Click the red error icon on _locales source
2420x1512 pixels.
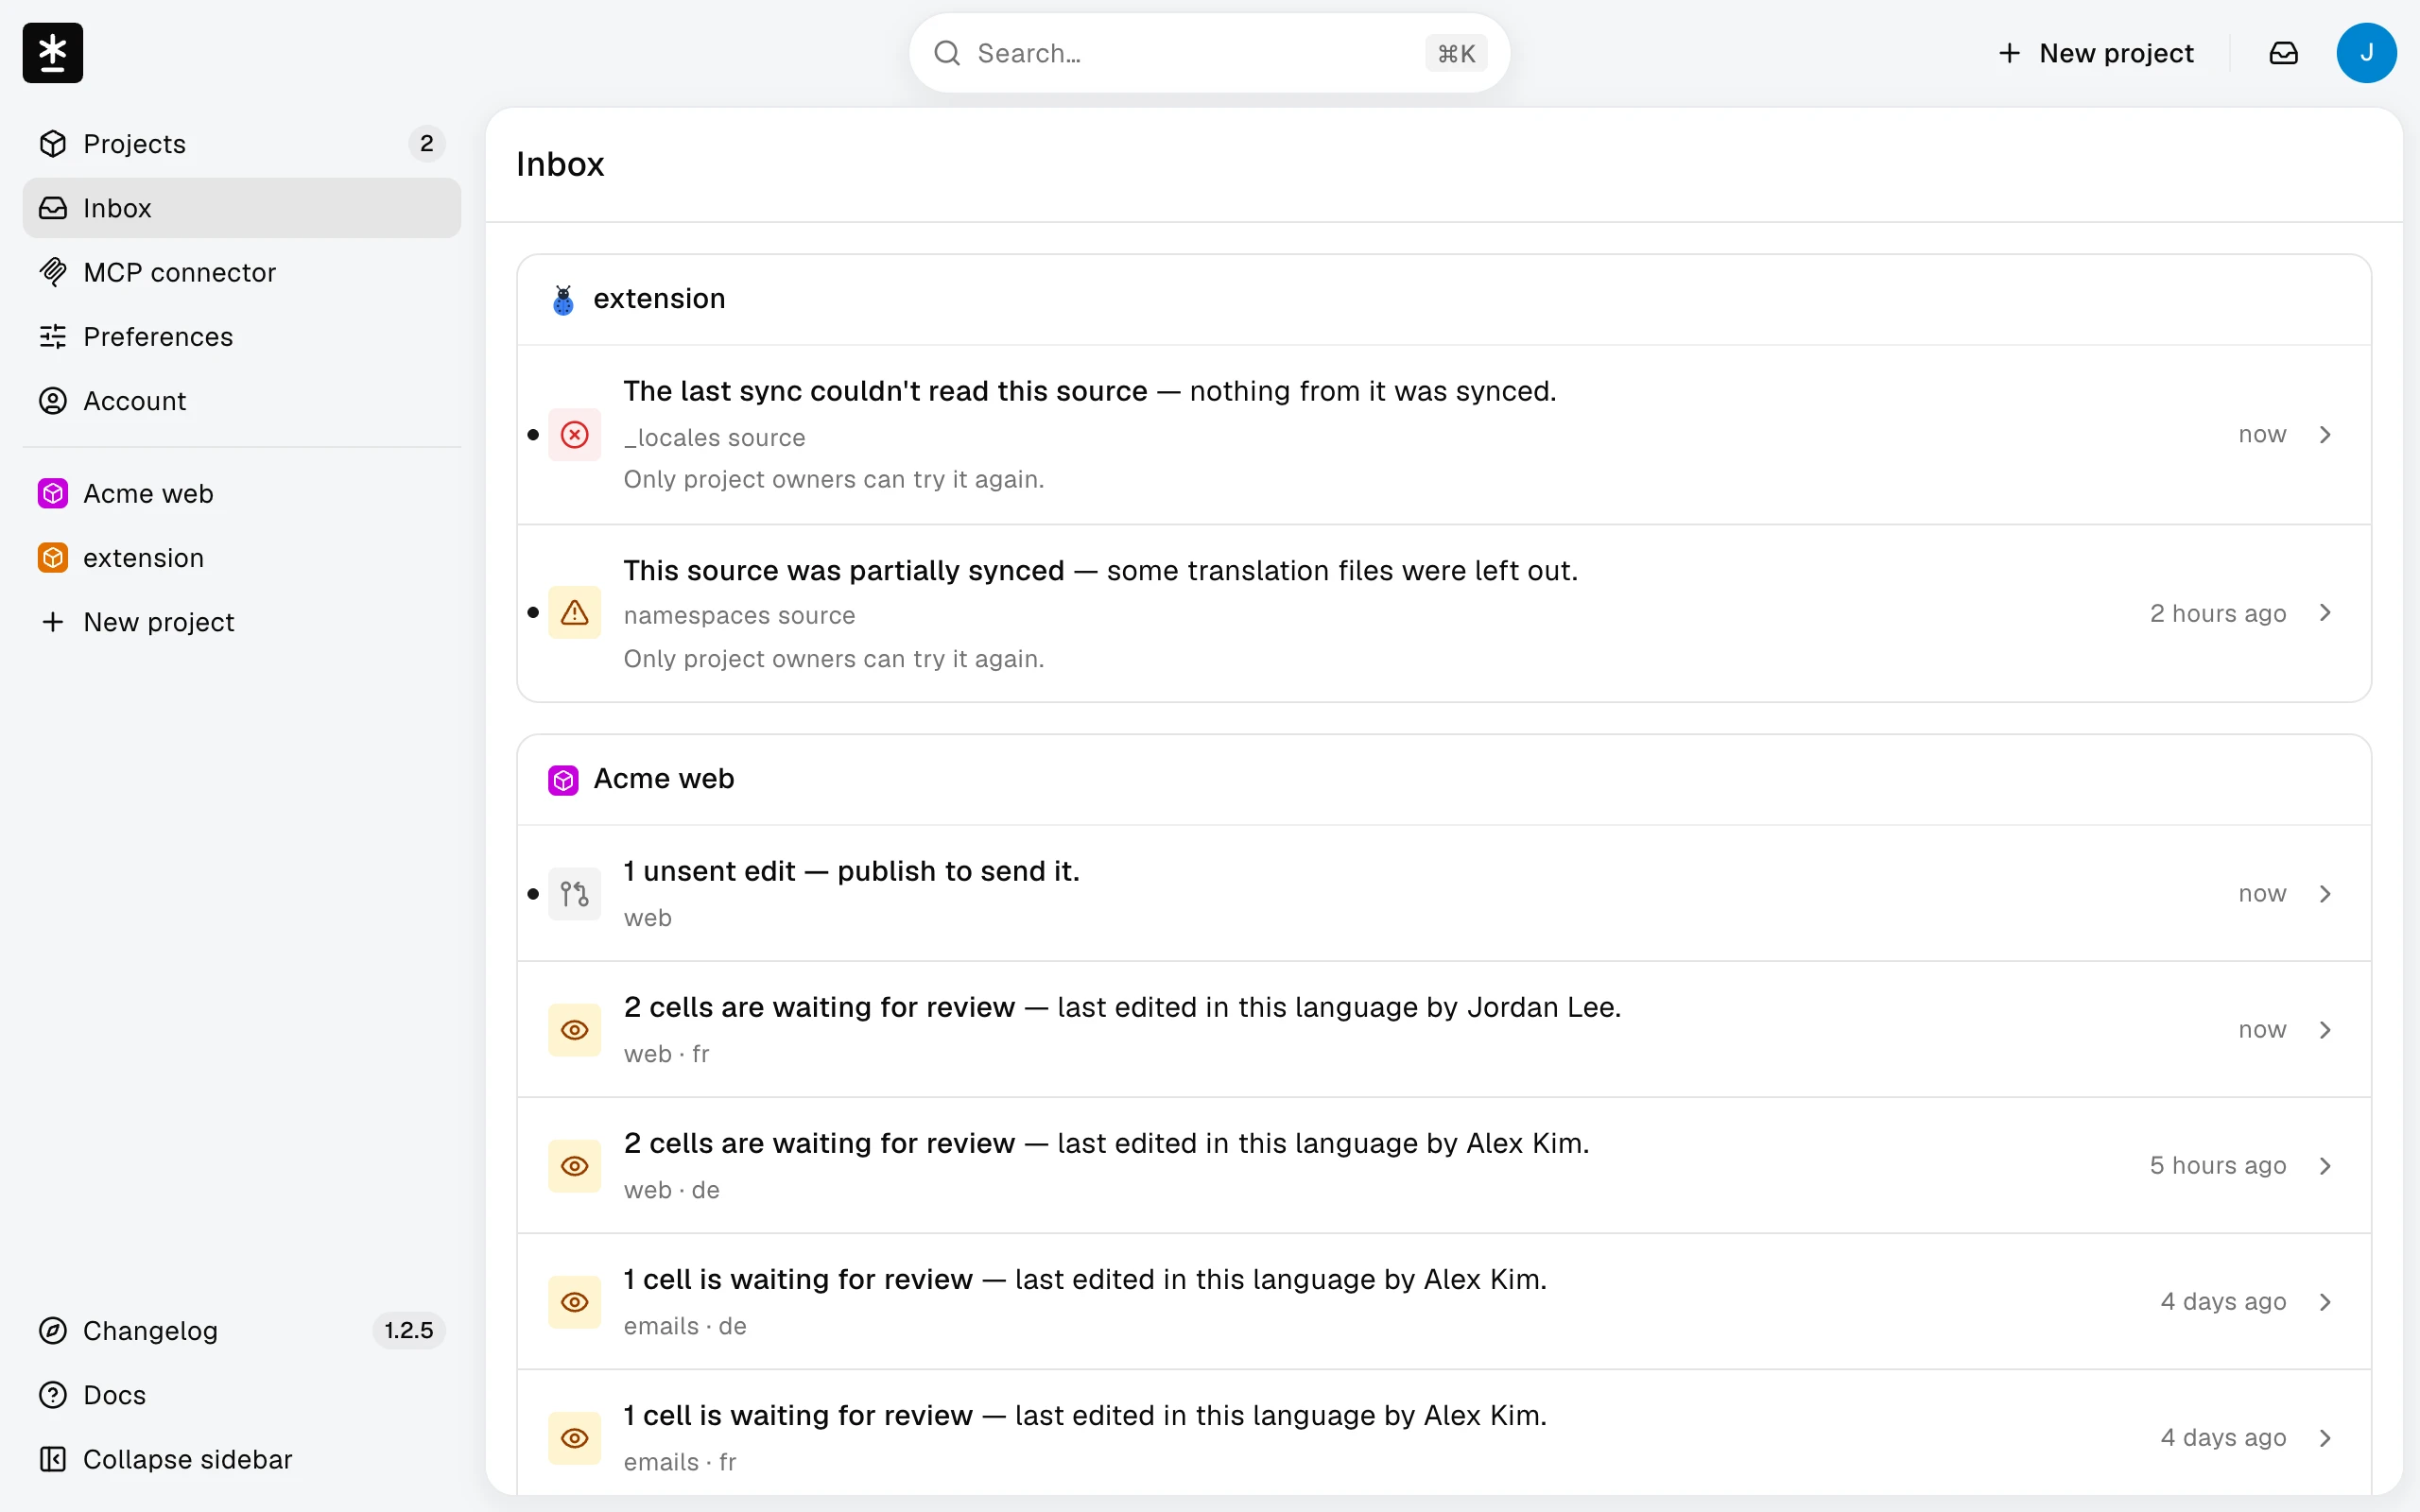pos(574,434)
